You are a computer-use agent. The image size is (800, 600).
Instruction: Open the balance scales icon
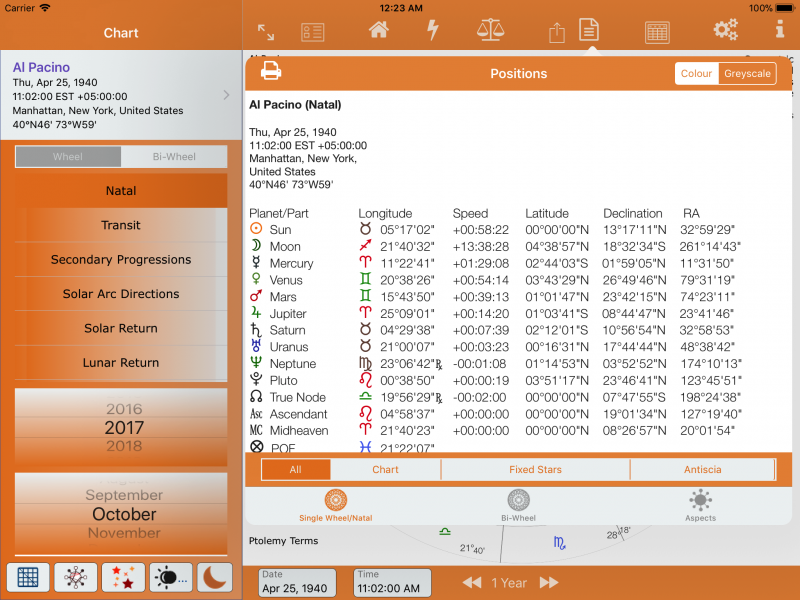pyautogui.click(x=491, y=30)
